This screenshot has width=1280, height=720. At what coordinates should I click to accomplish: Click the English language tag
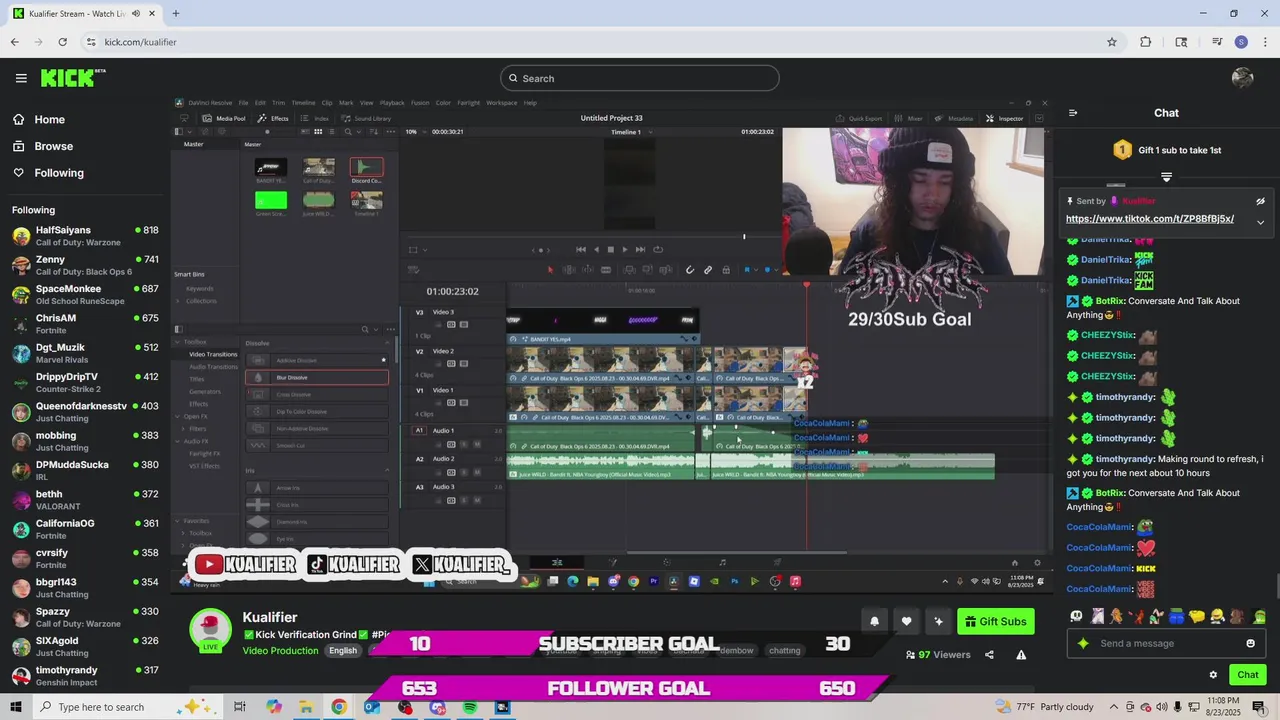pos(343,651)
